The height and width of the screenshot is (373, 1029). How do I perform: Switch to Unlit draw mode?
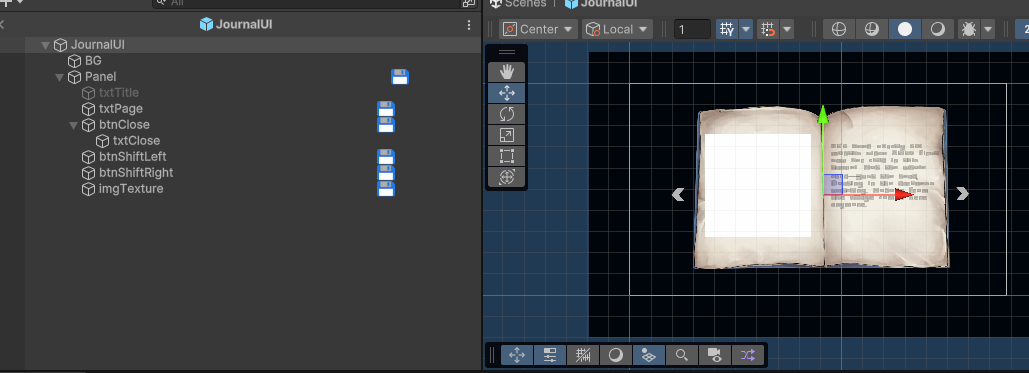[x=938, y=29]
